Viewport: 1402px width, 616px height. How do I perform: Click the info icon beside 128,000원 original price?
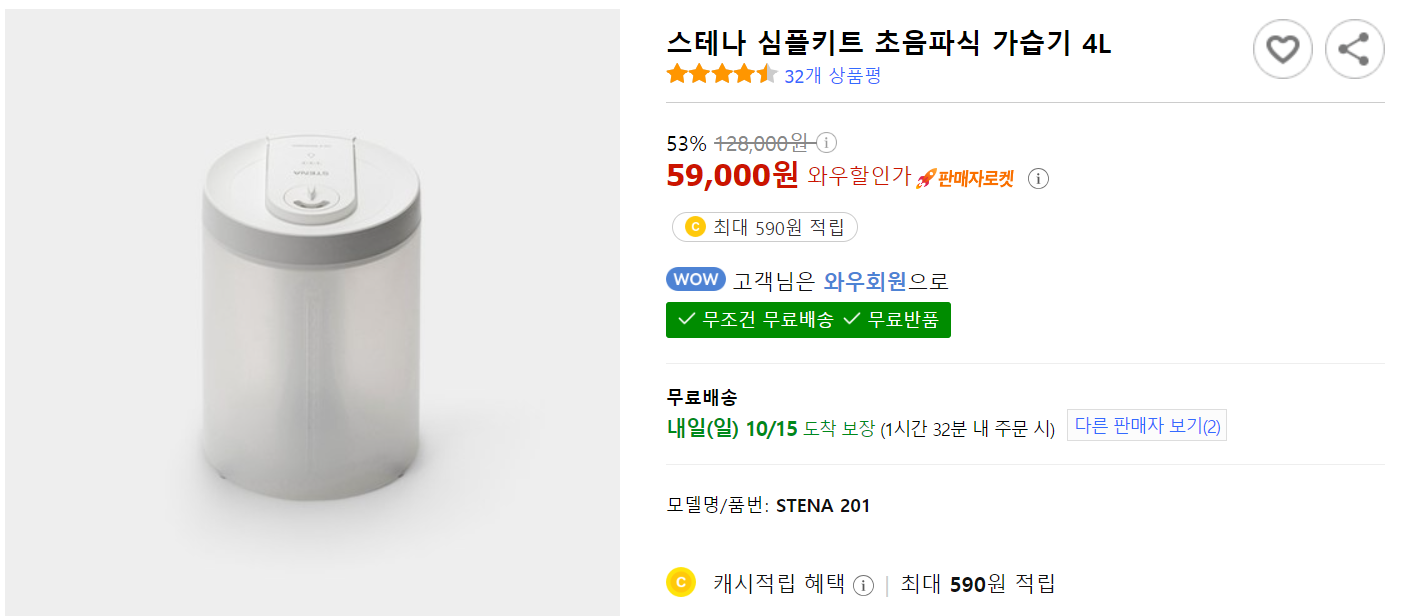[826, 143]
